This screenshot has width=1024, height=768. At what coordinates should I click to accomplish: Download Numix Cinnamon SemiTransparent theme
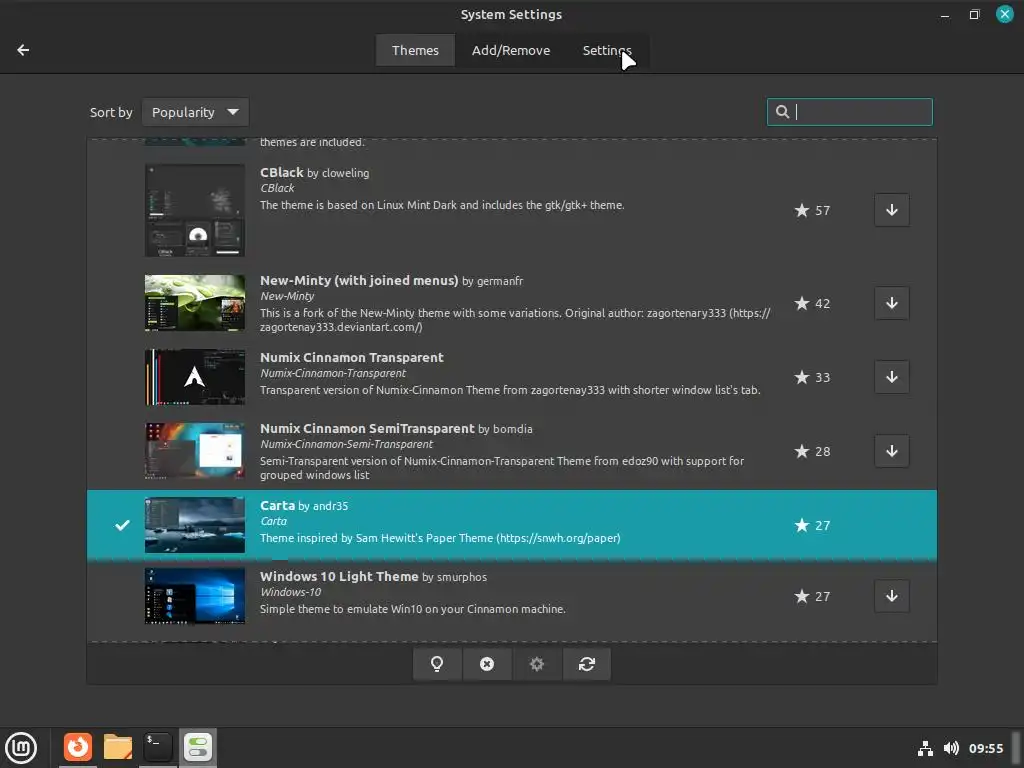pos(891,451)
